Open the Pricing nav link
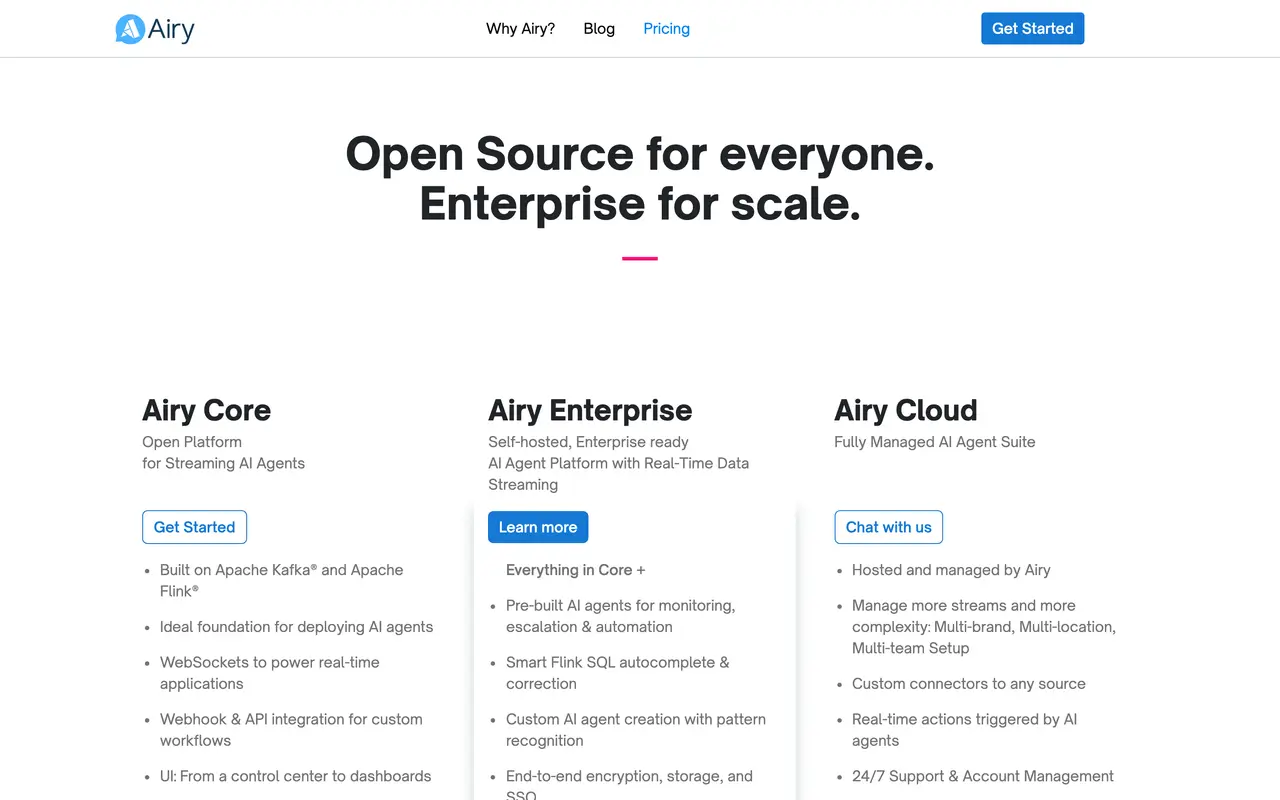This screenshot has width=1280, height=800. (666, 29)
